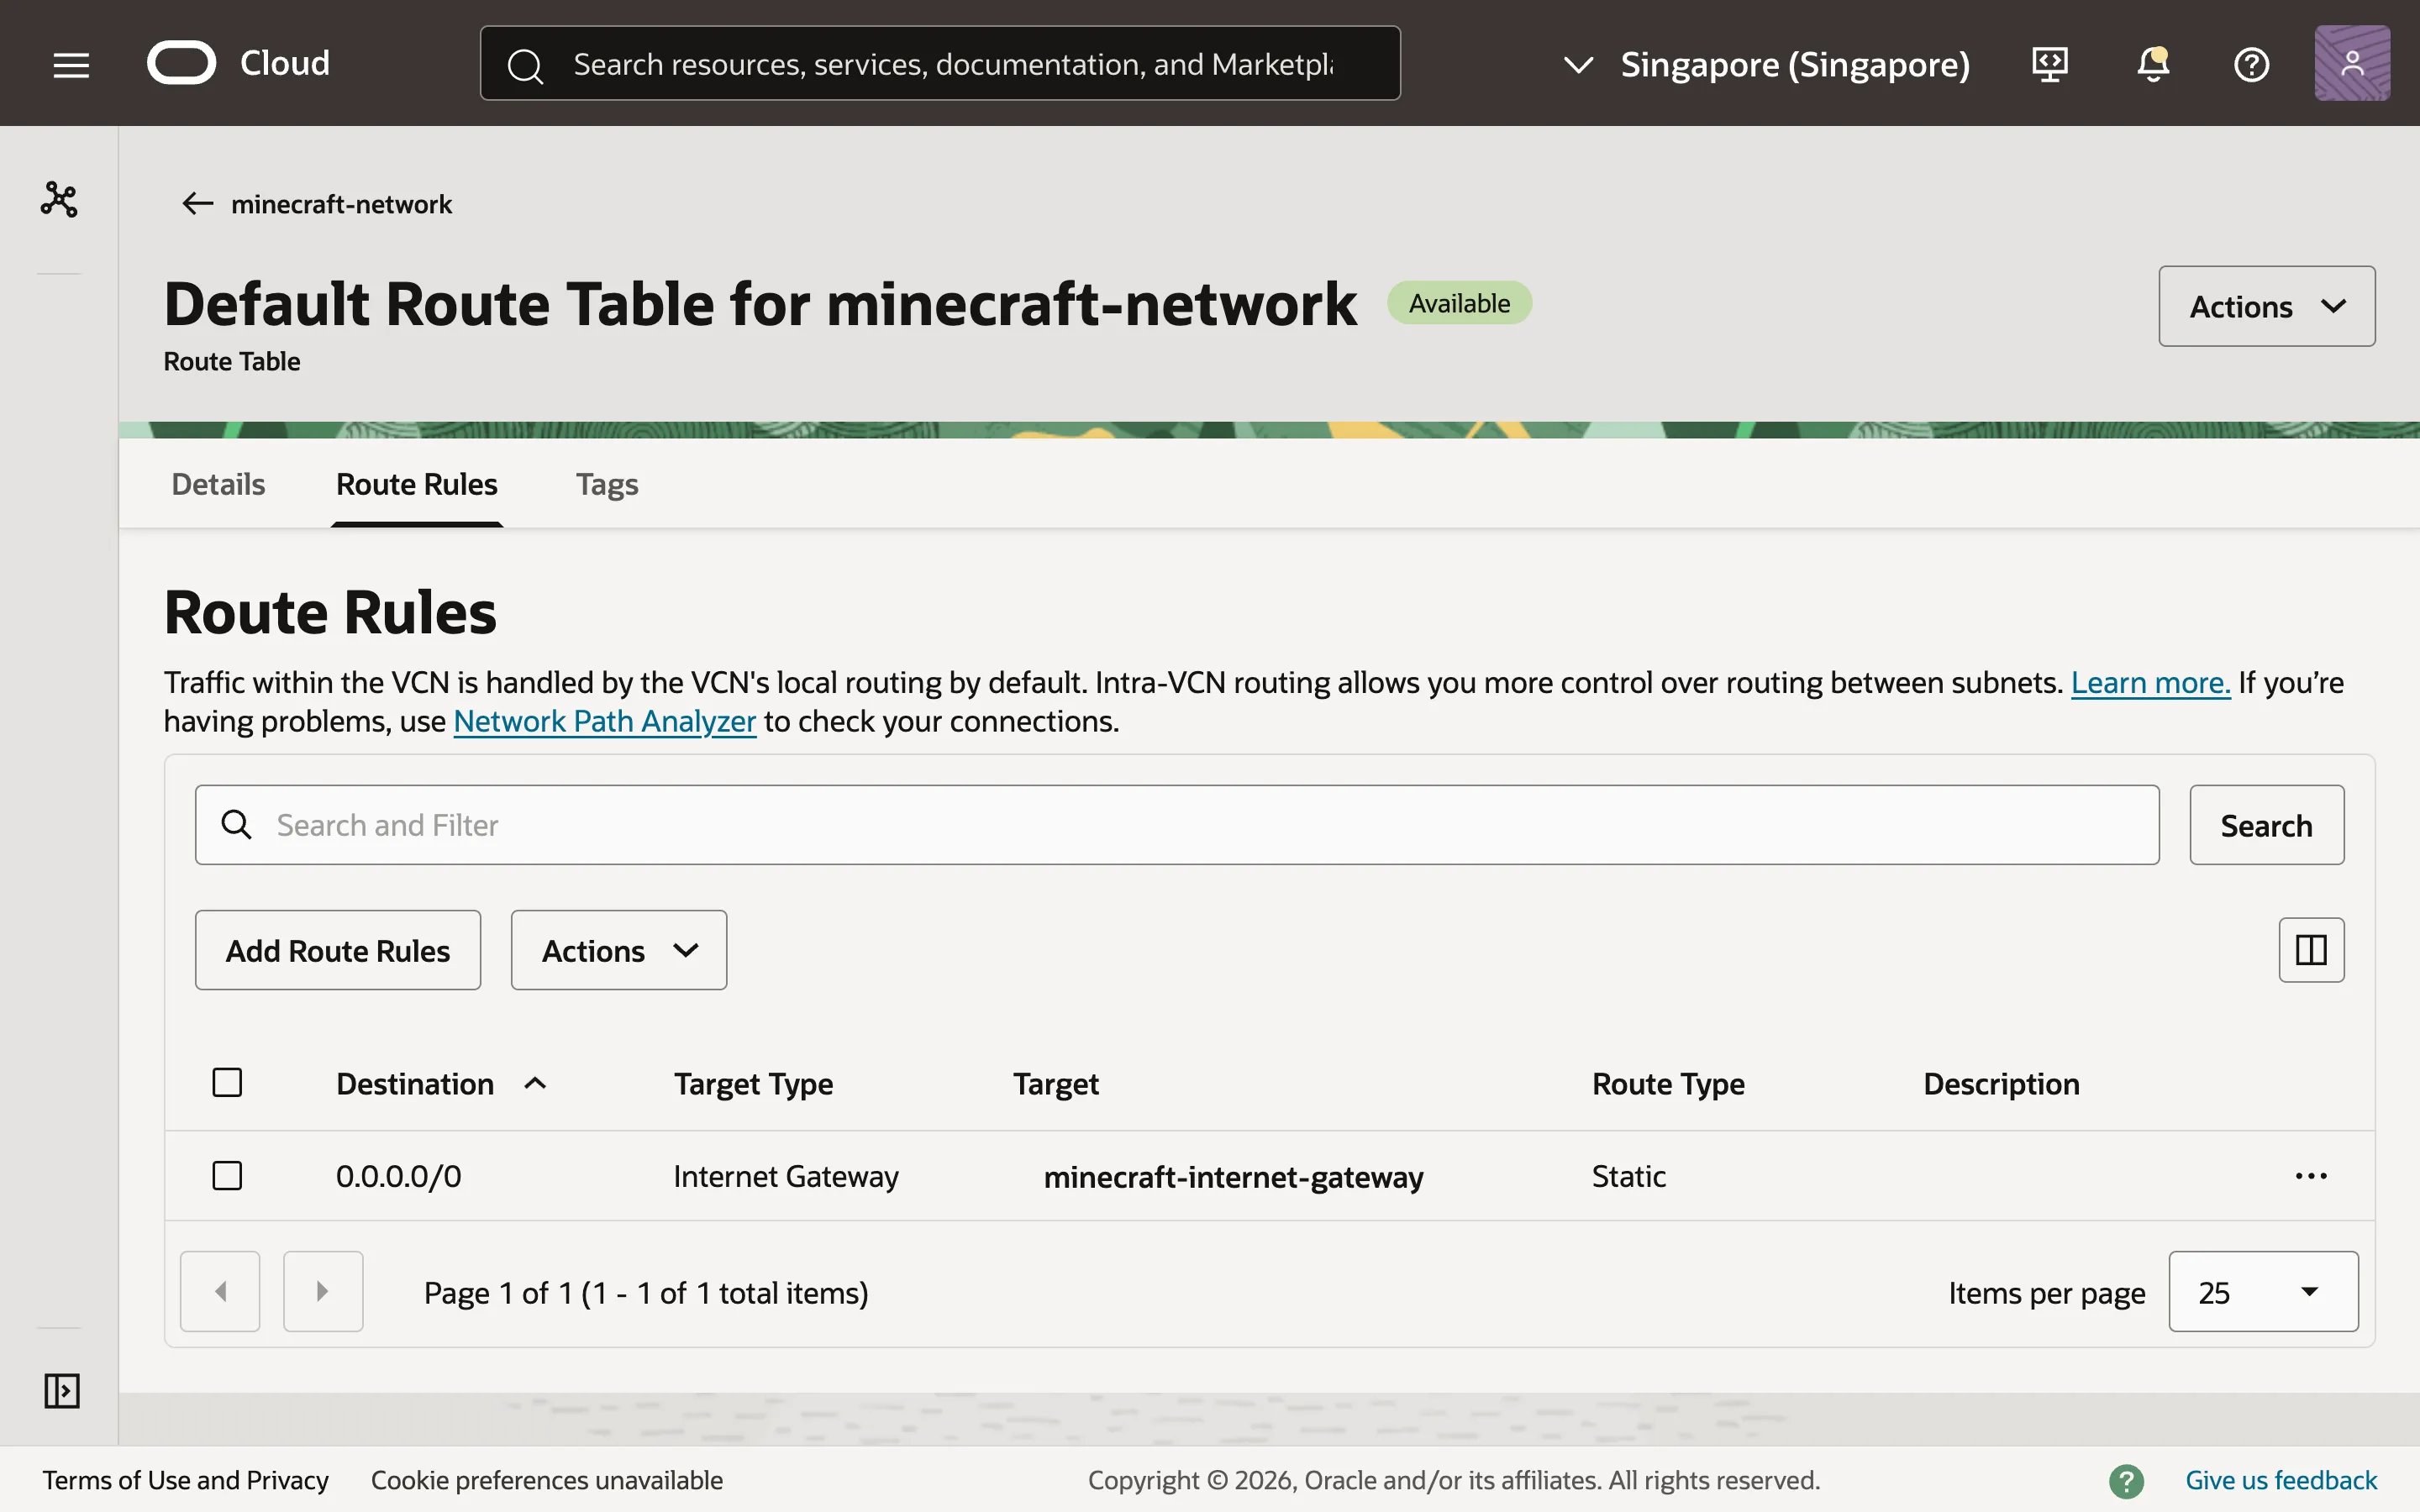Image resolution: width=2420 pixels, height=1512 pixels.
Task: Open the Network Path Analyzer link
Action: click(x=604, y=721)
